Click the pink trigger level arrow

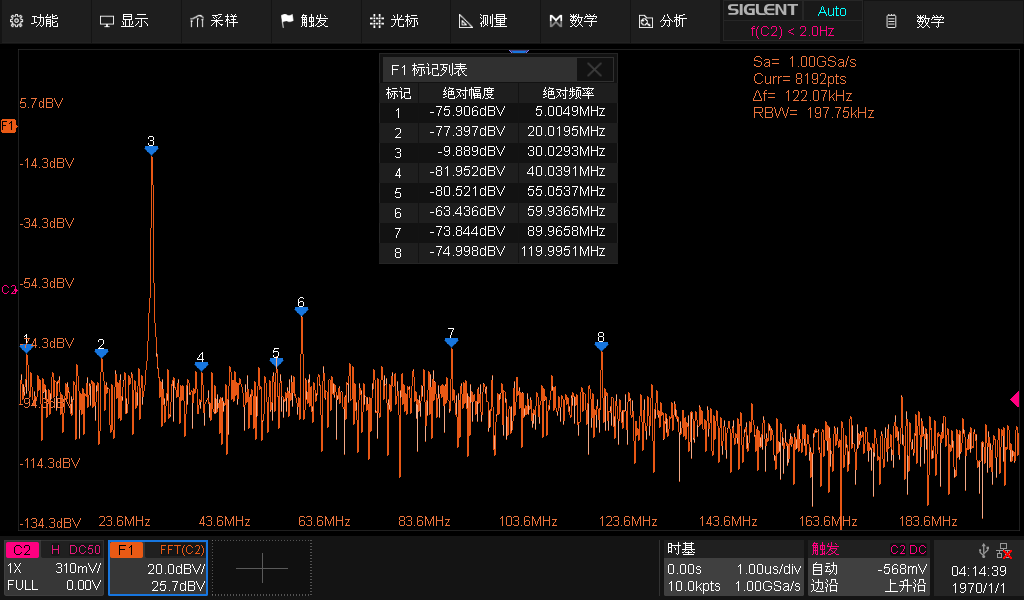click(1014, 400)
